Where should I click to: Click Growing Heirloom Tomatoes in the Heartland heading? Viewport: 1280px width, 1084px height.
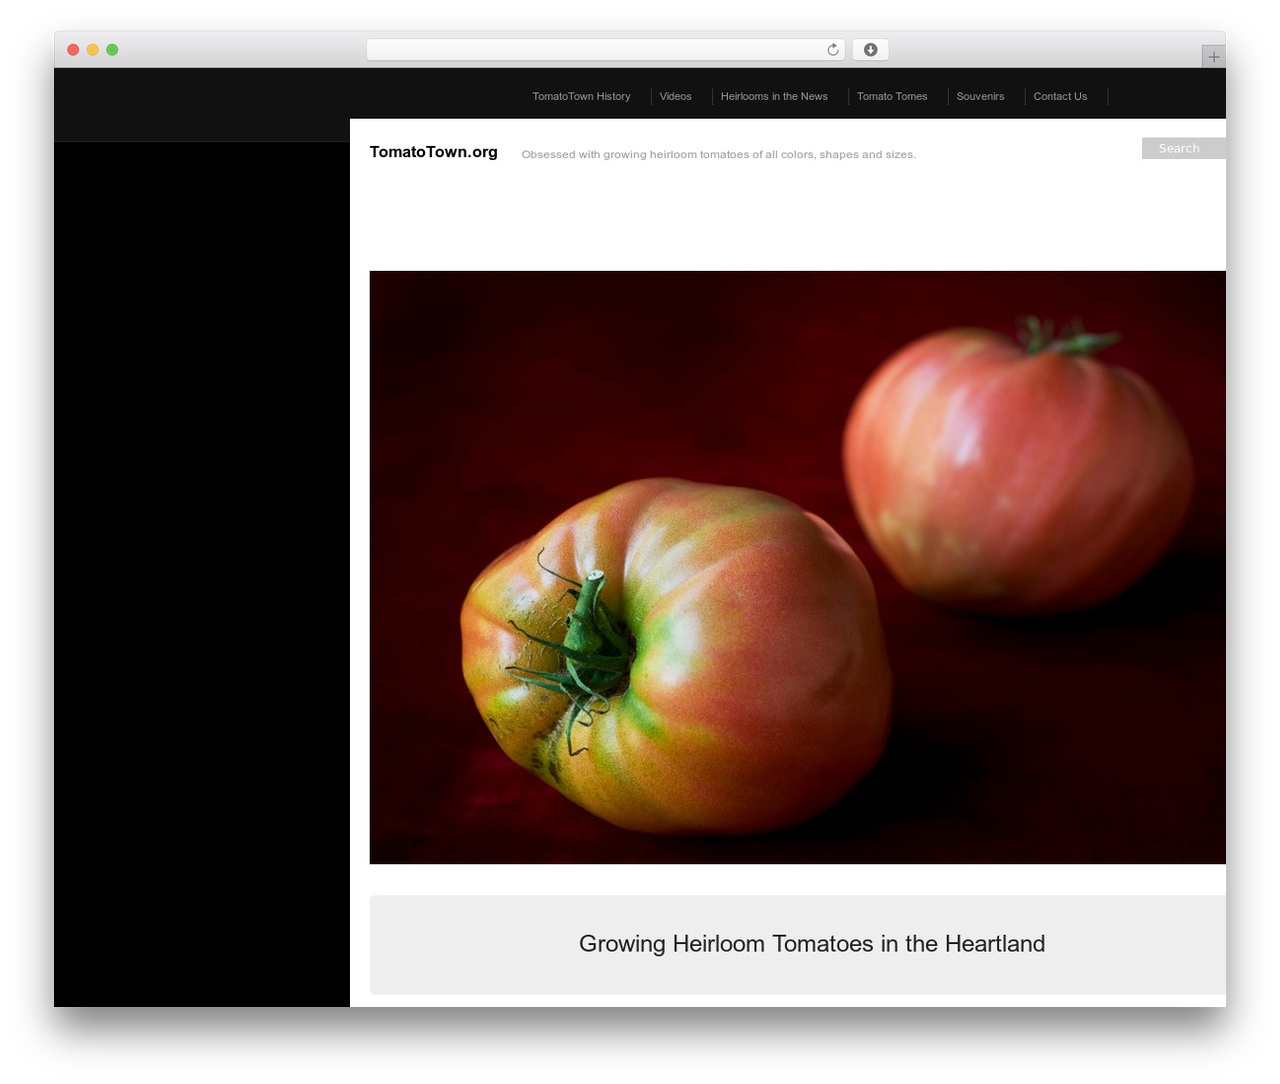click(x=812, y=943)
